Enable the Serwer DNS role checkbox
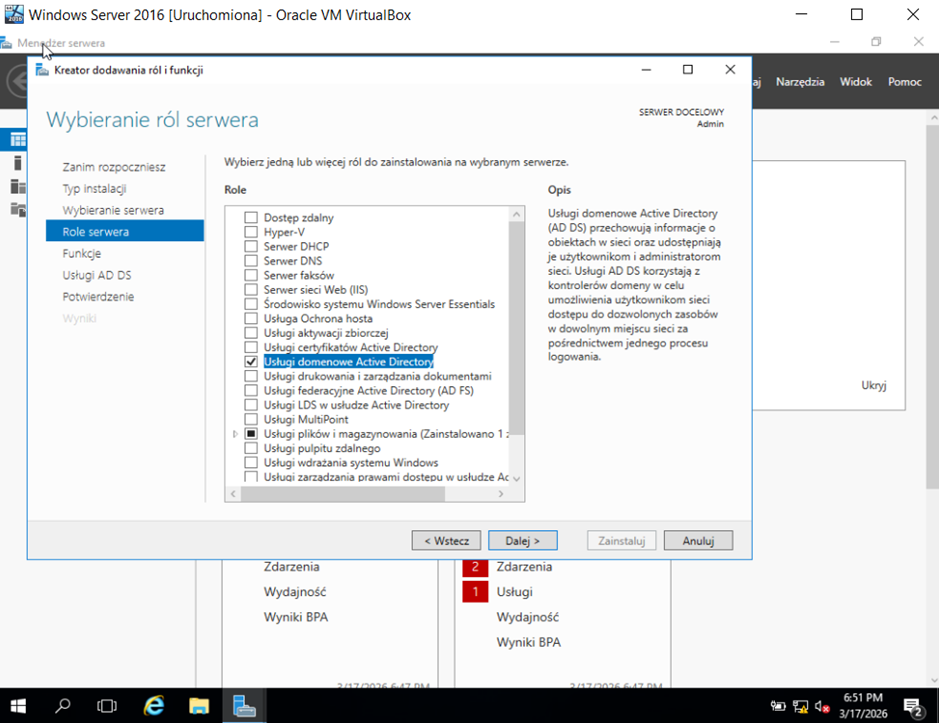This screenshot has width=939, height=723. click(251, 261)
